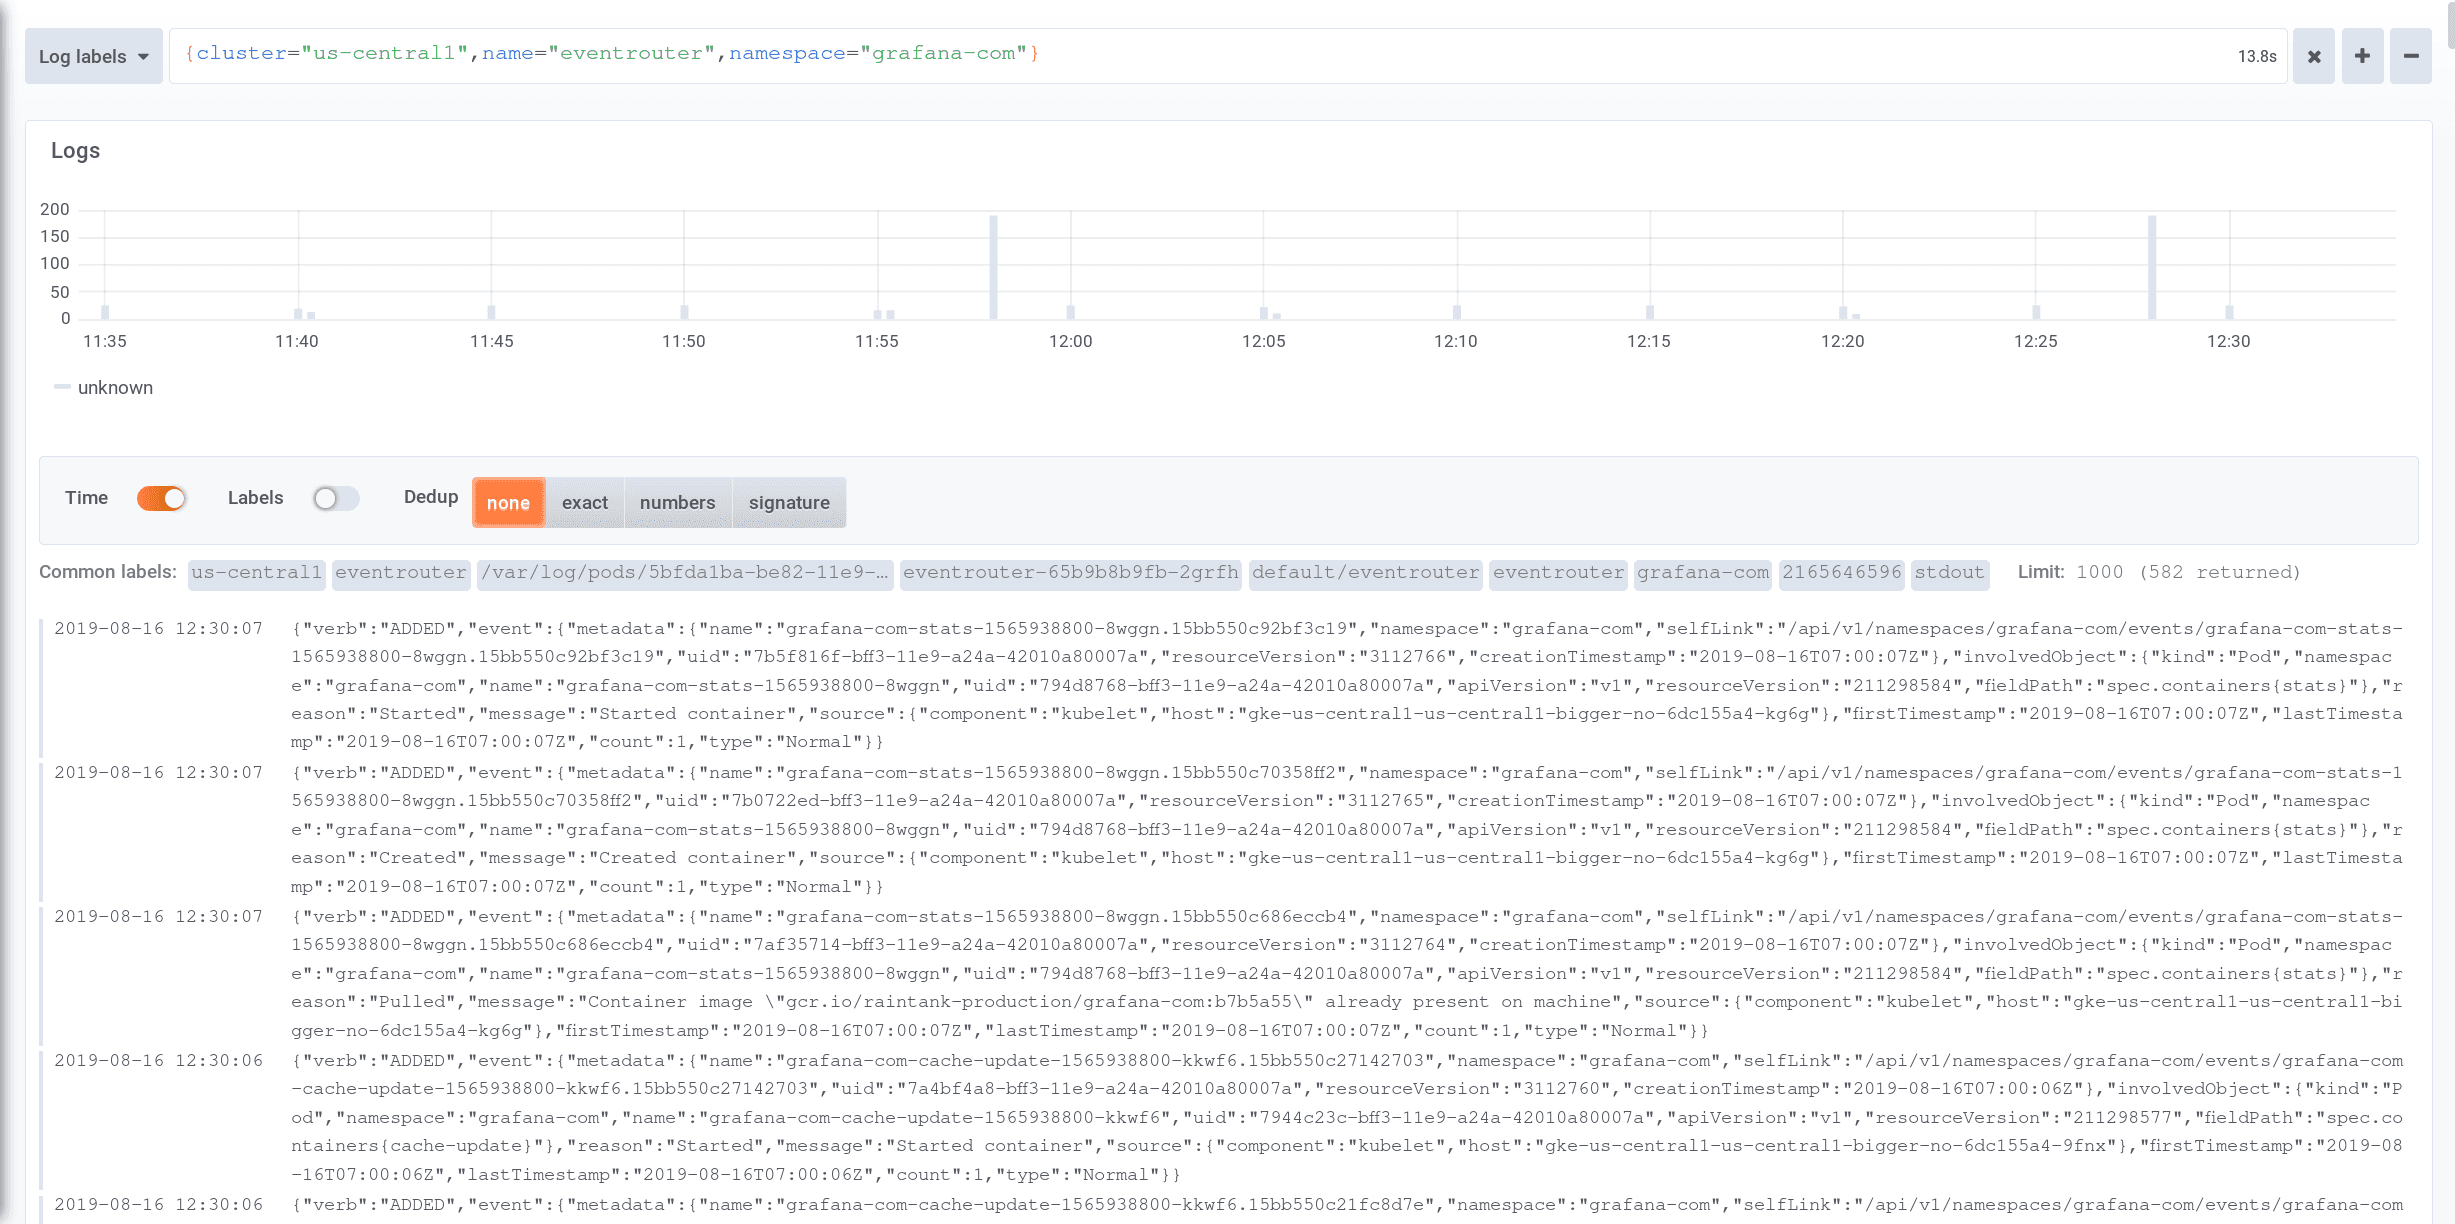Add a query row with plus icon

tap(2362, 57)
